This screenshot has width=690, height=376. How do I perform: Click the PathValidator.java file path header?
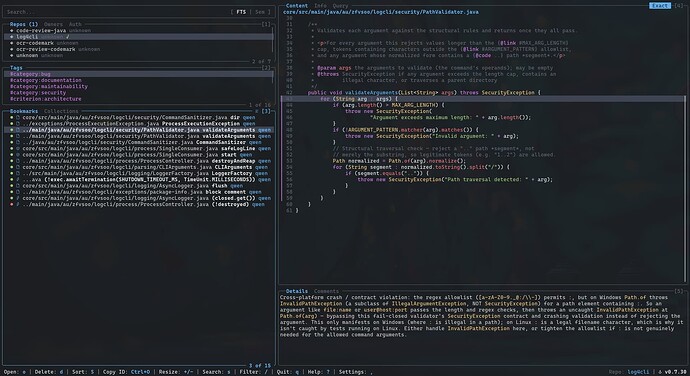click(381, 12)
